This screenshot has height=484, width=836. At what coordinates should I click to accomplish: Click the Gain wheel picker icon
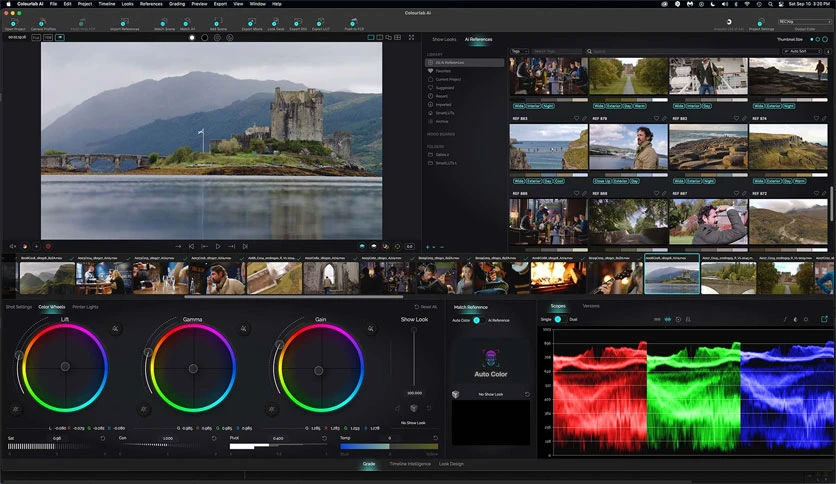[371, 329]
